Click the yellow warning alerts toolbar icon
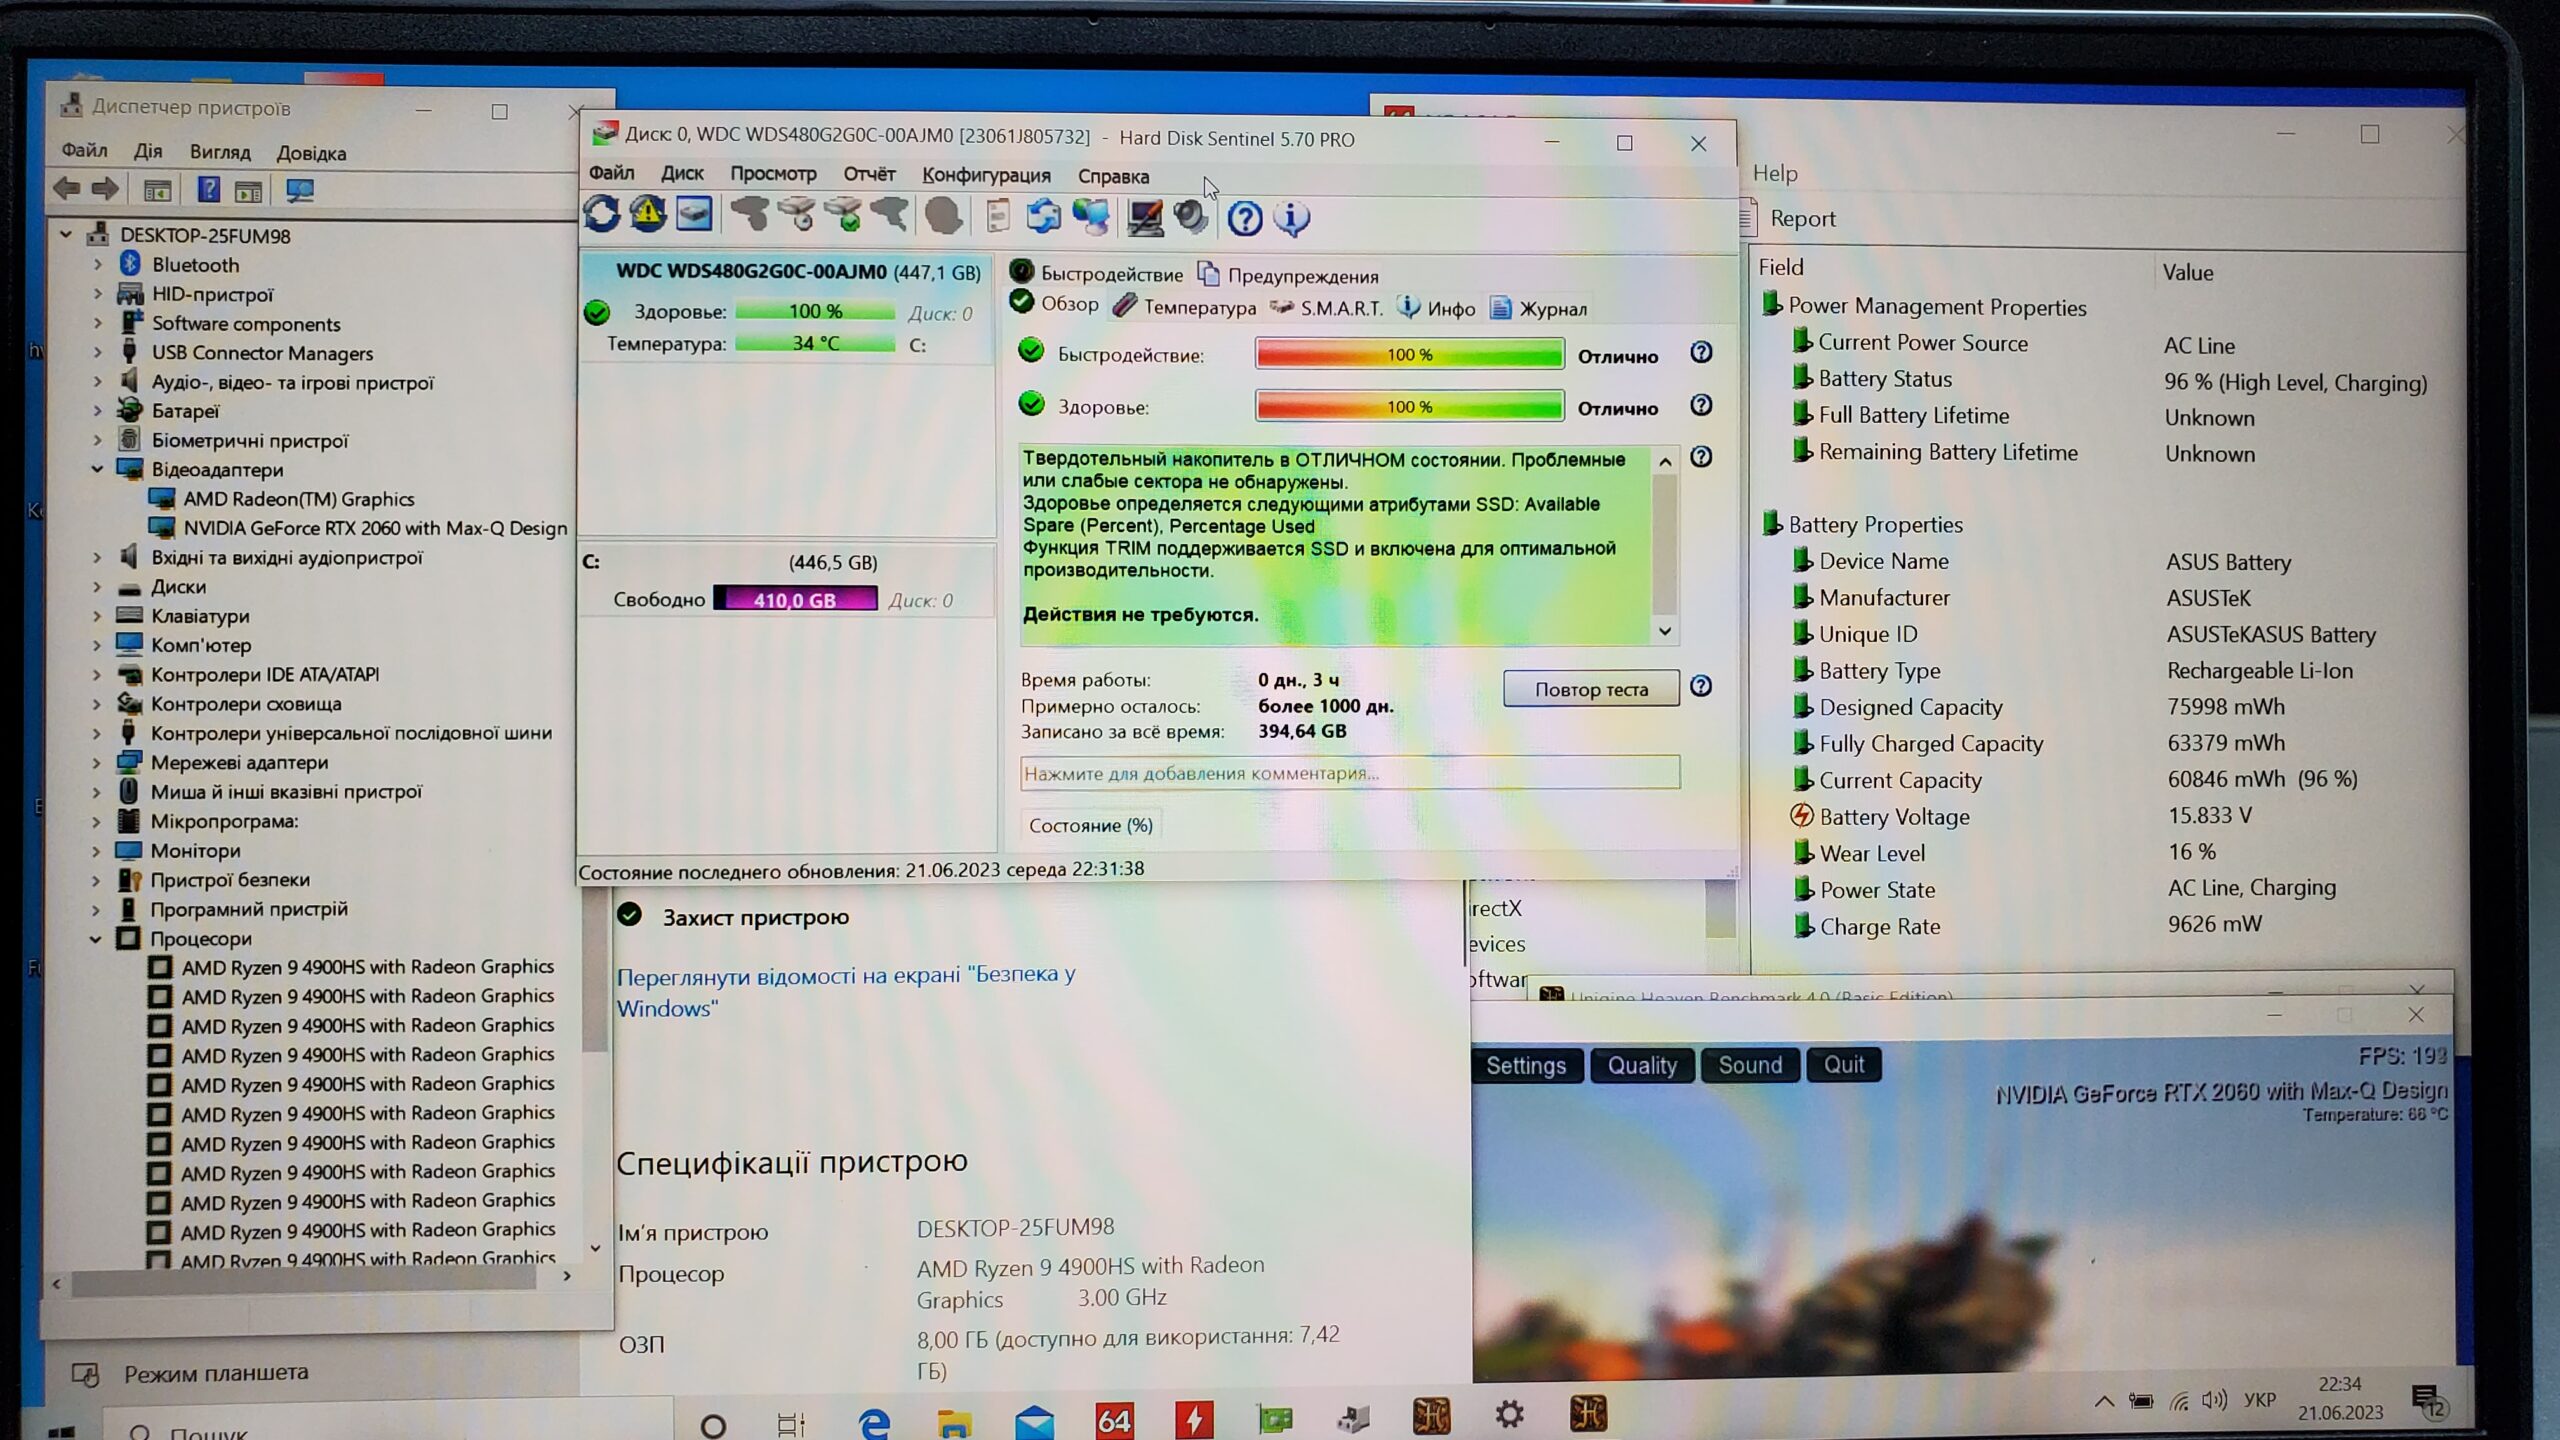 [x=648, y=214]
